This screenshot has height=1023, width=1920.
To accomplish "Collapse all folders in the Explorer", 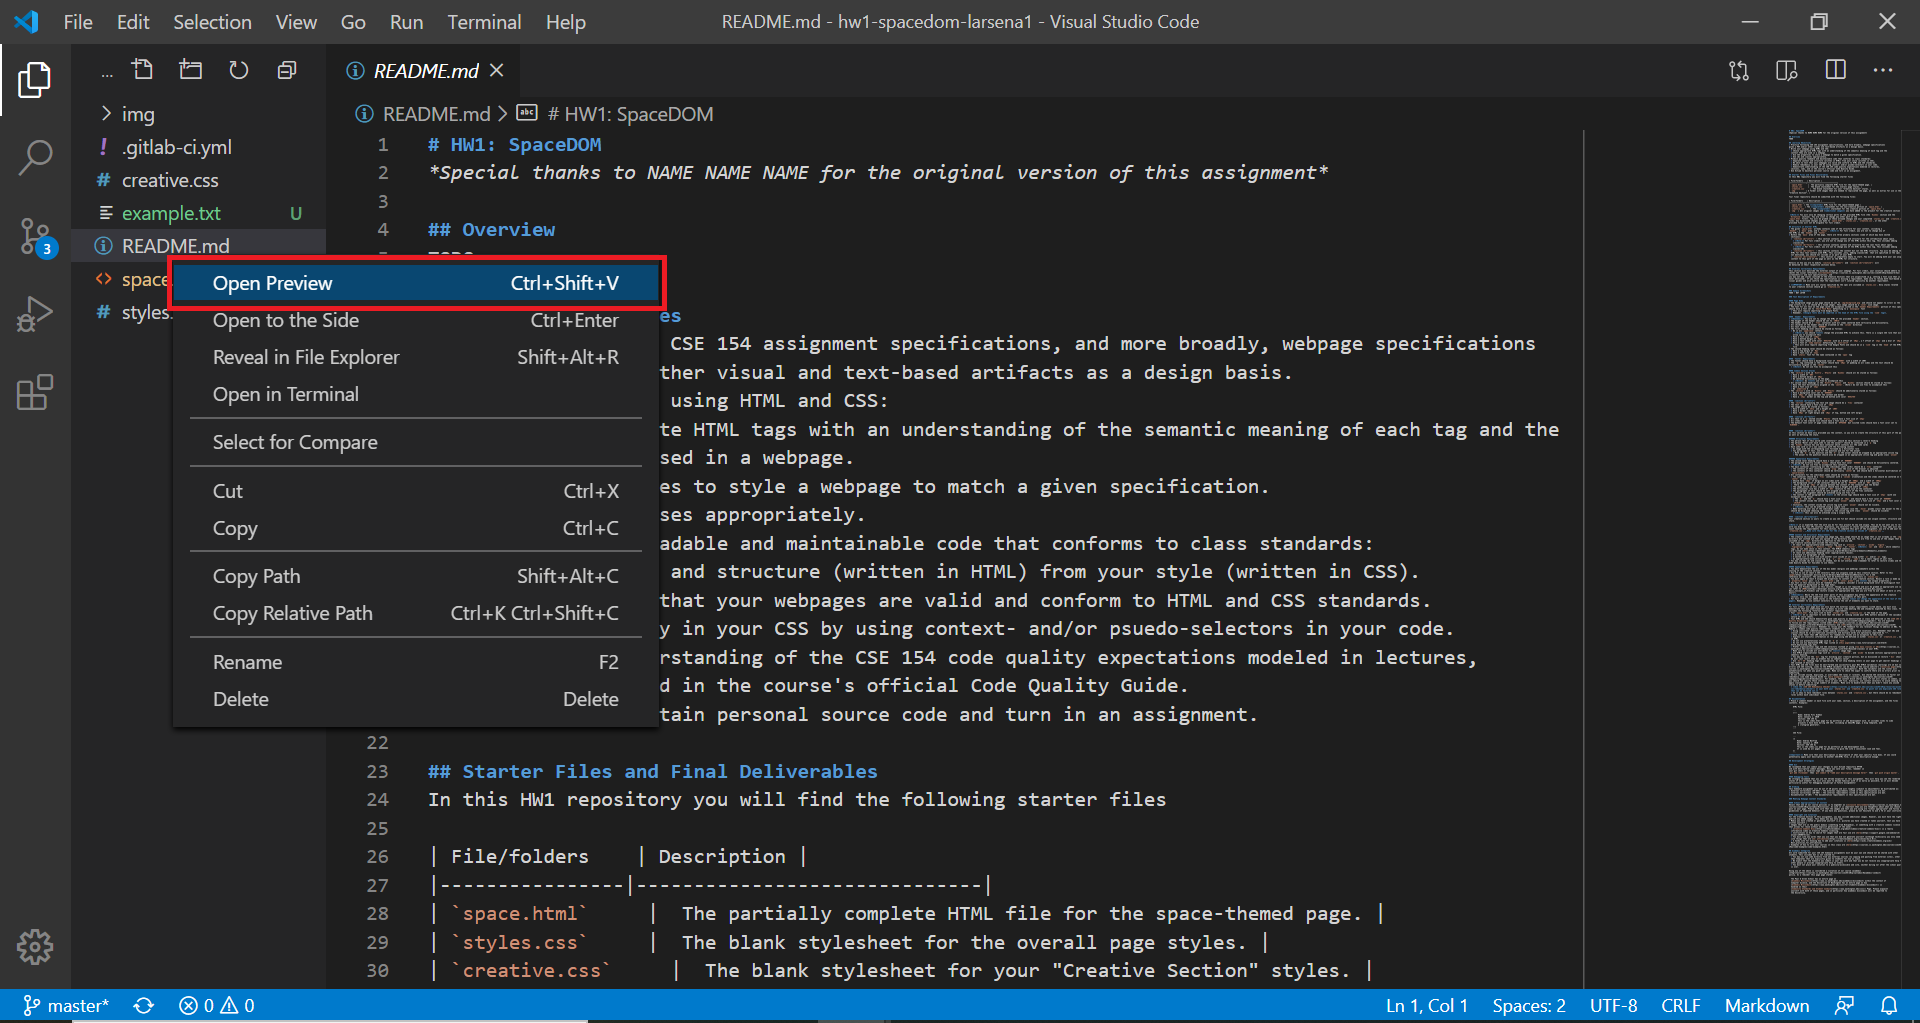I will pyautogui.click(x=286, y=69).
